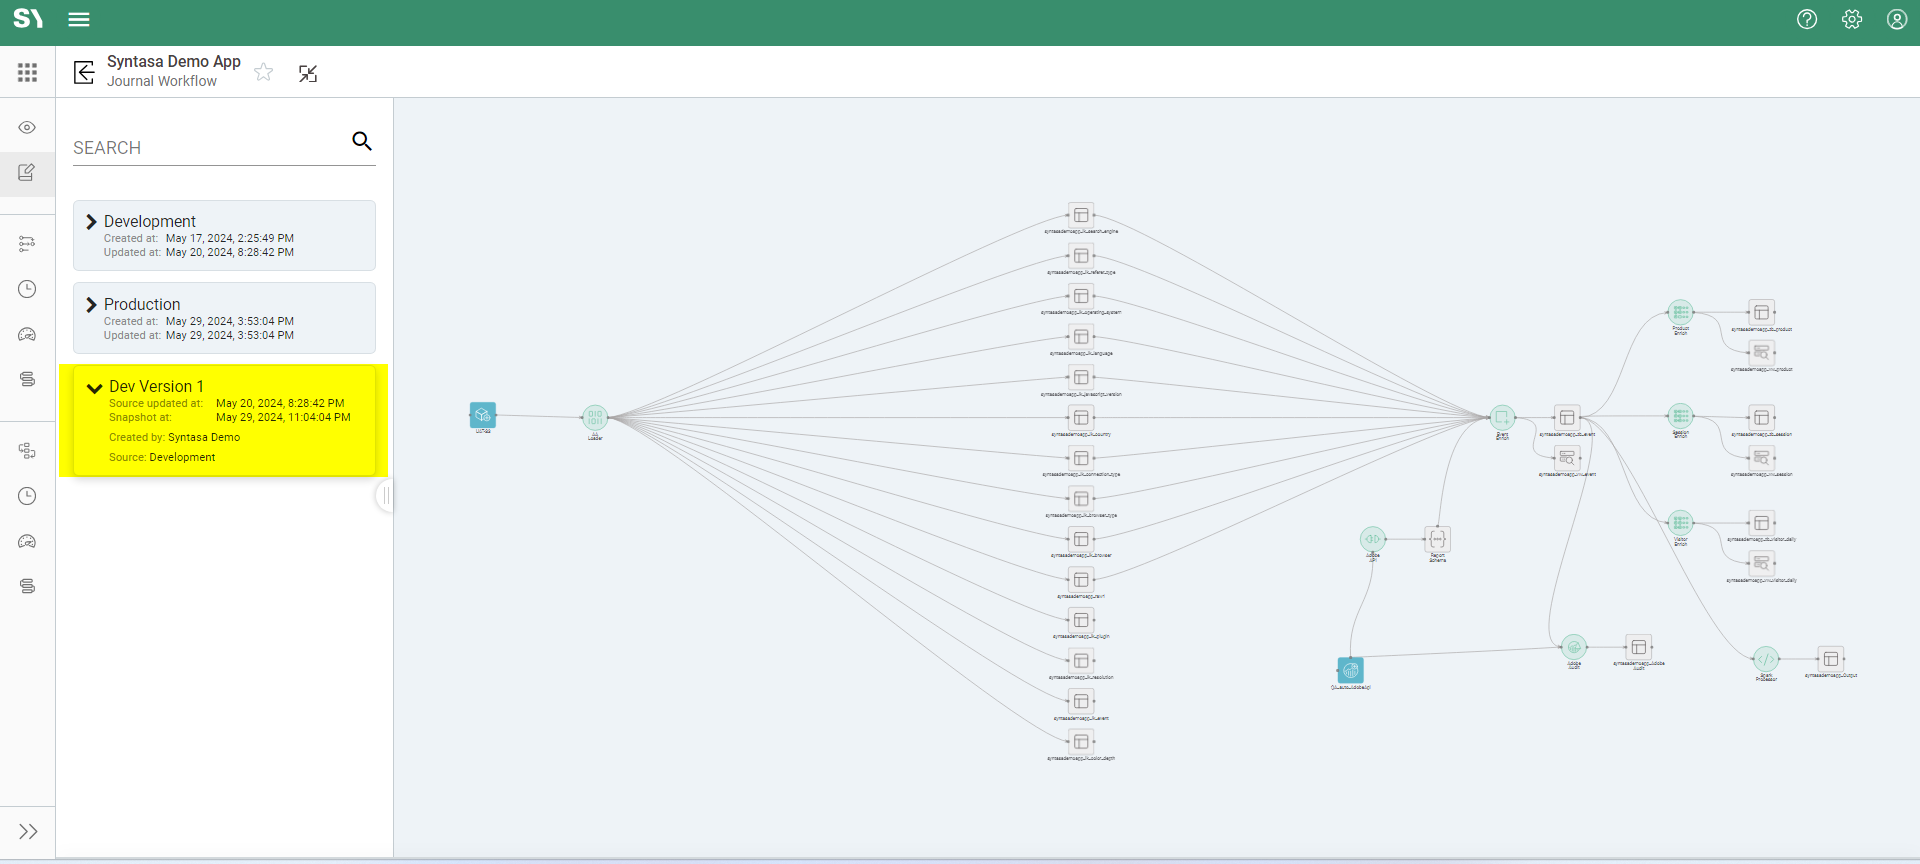Screen dimensions: 1920x864
Task: Expand the Production workflow entry
Action: coord(92,305)
